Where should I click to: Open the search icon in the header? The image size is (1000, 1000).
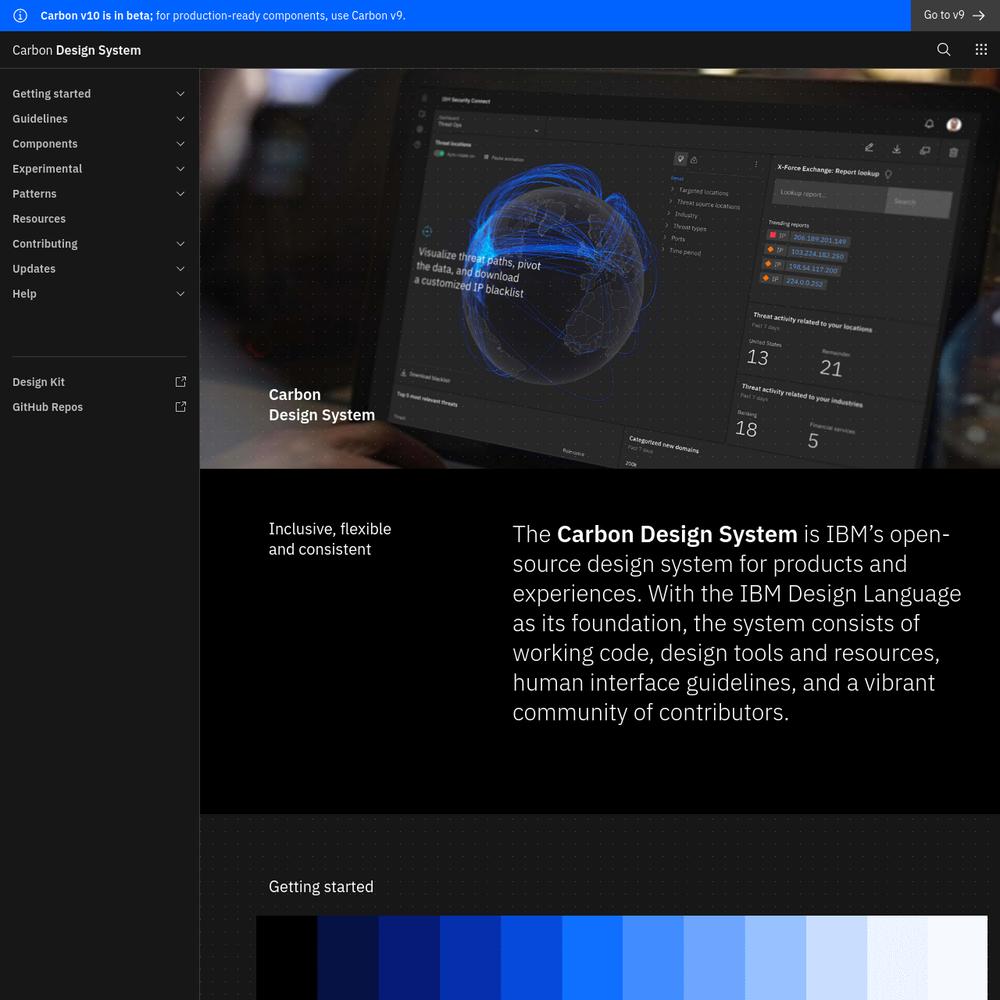point(943,50)
